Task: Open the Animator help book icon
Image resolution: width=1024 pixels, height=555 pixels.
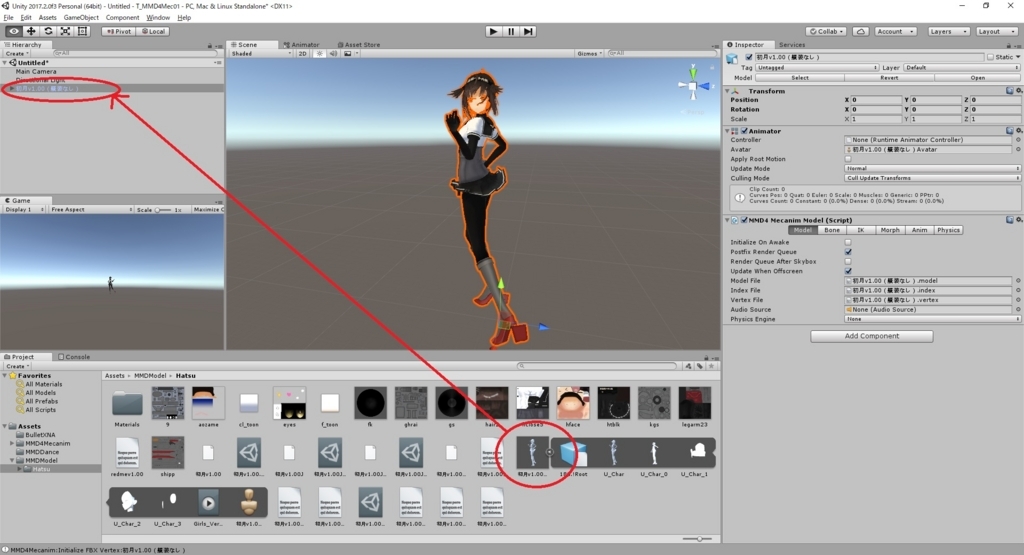Action: 1010,131
